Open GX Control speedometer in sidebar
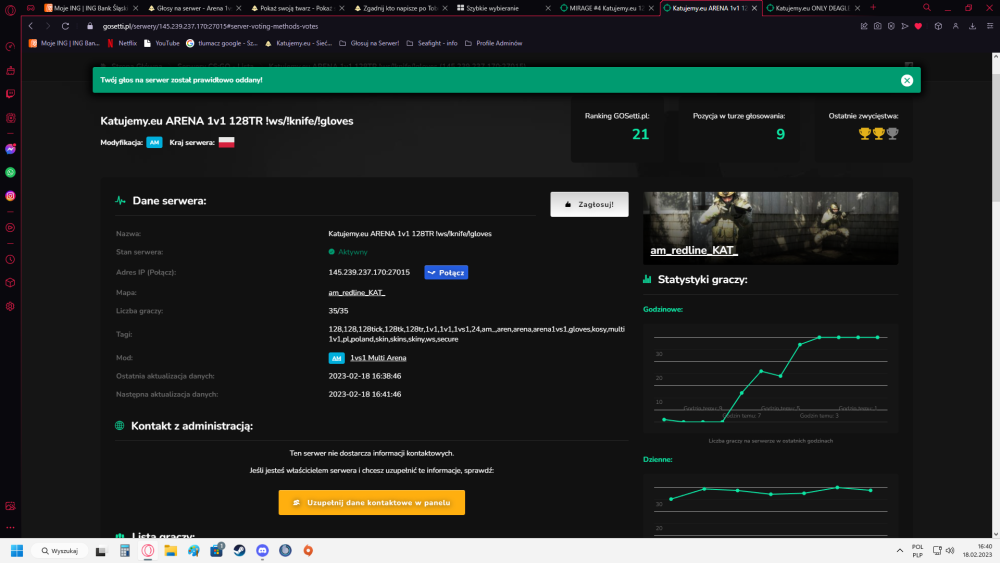 coord(10,47)
